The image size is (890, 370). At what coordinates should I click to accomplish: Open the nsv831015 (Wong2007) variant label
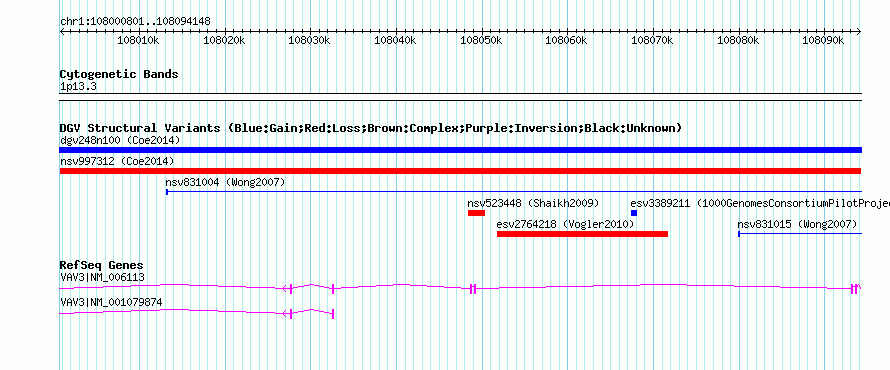(797, 224)
